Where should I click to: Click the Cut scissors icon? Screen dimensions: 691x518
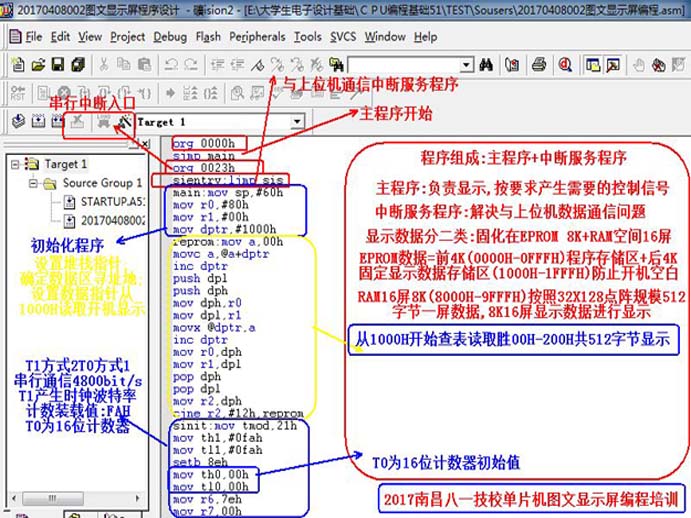click(104, 65)
